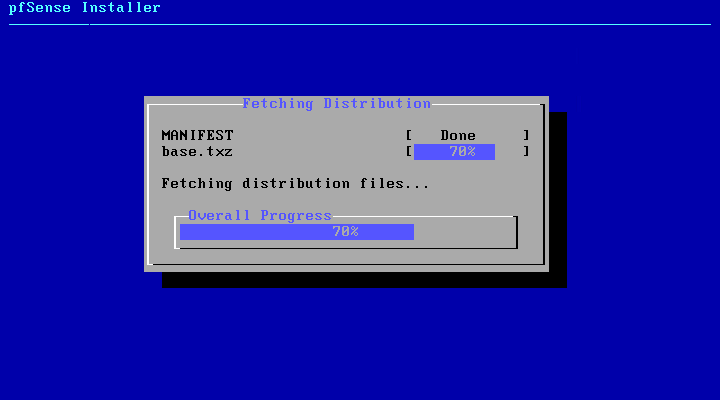Click the 'Fetching distribution files...' message
The height and width of the screenshot is (400, 720).
pyautogui.click(x=295, y=184)
